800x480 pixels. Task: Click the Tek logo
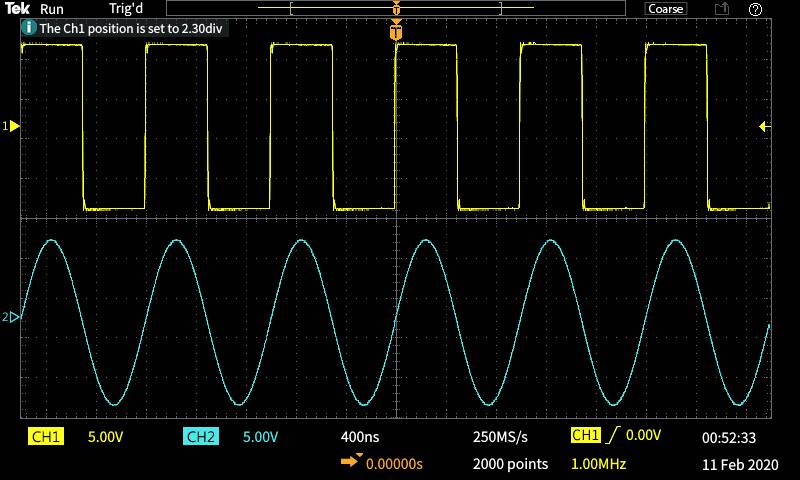tap(17, 9)
